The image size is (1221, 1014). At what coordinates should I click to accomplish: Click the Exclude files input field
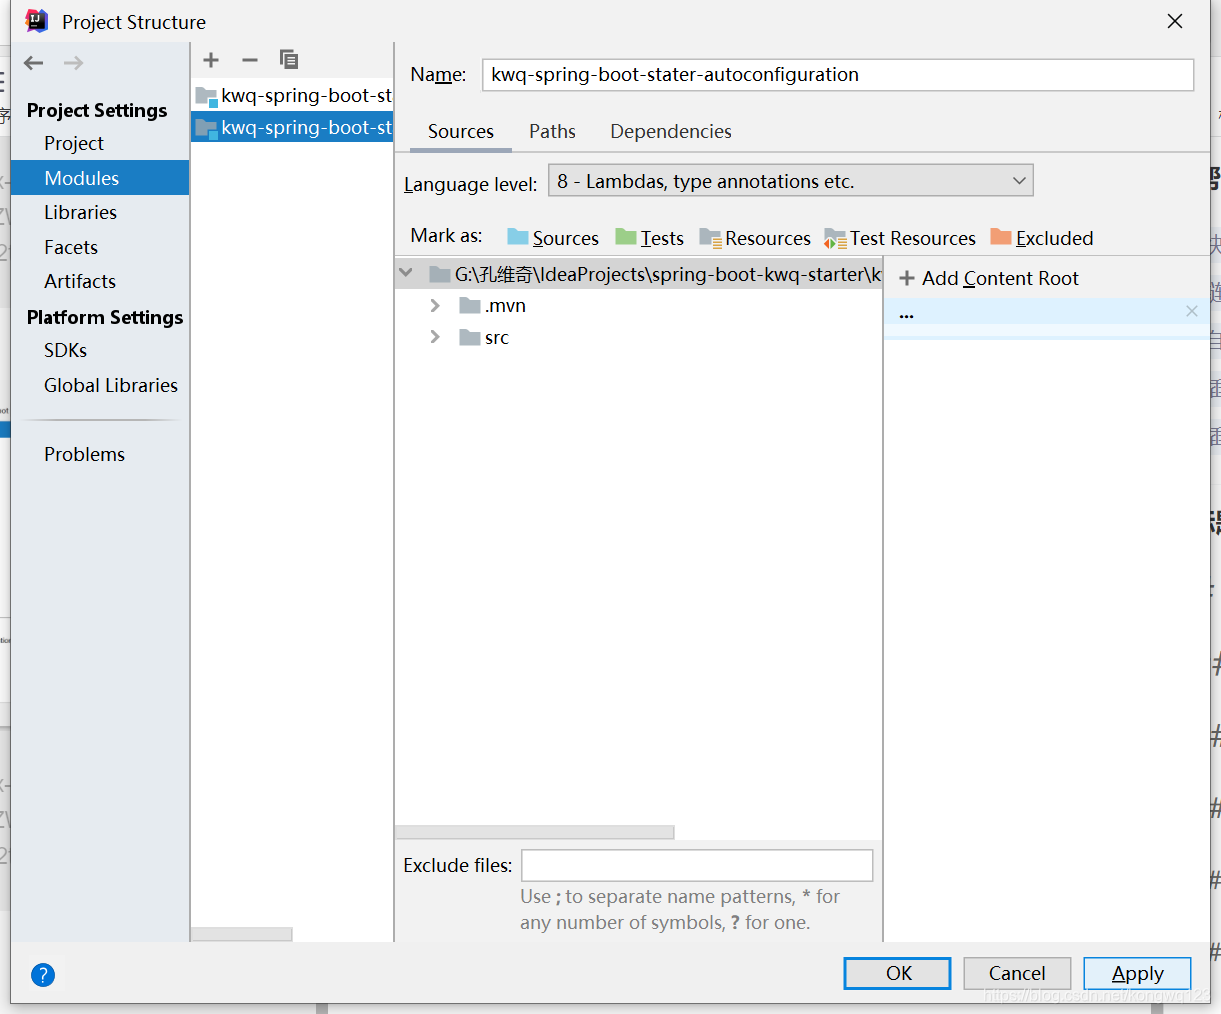click(x=697, y=865)
